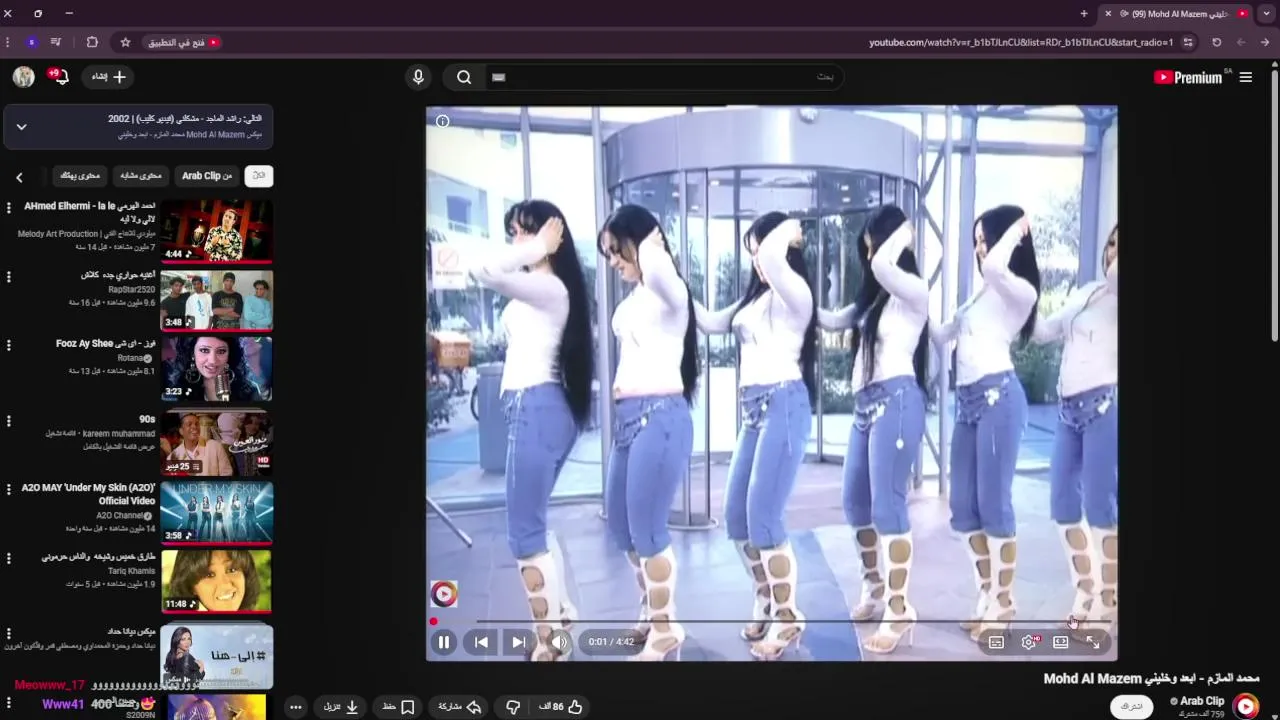Open options for RapStar2520 video

click(x=9, y=276)
